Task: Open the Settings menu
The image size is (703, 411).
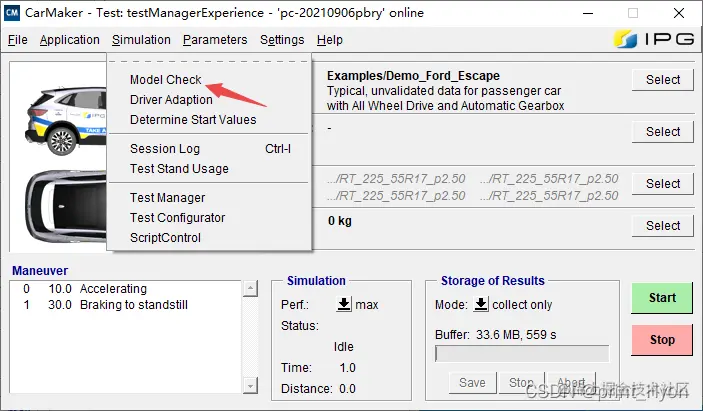Action: pyautogui.click(x=282, y=40)
